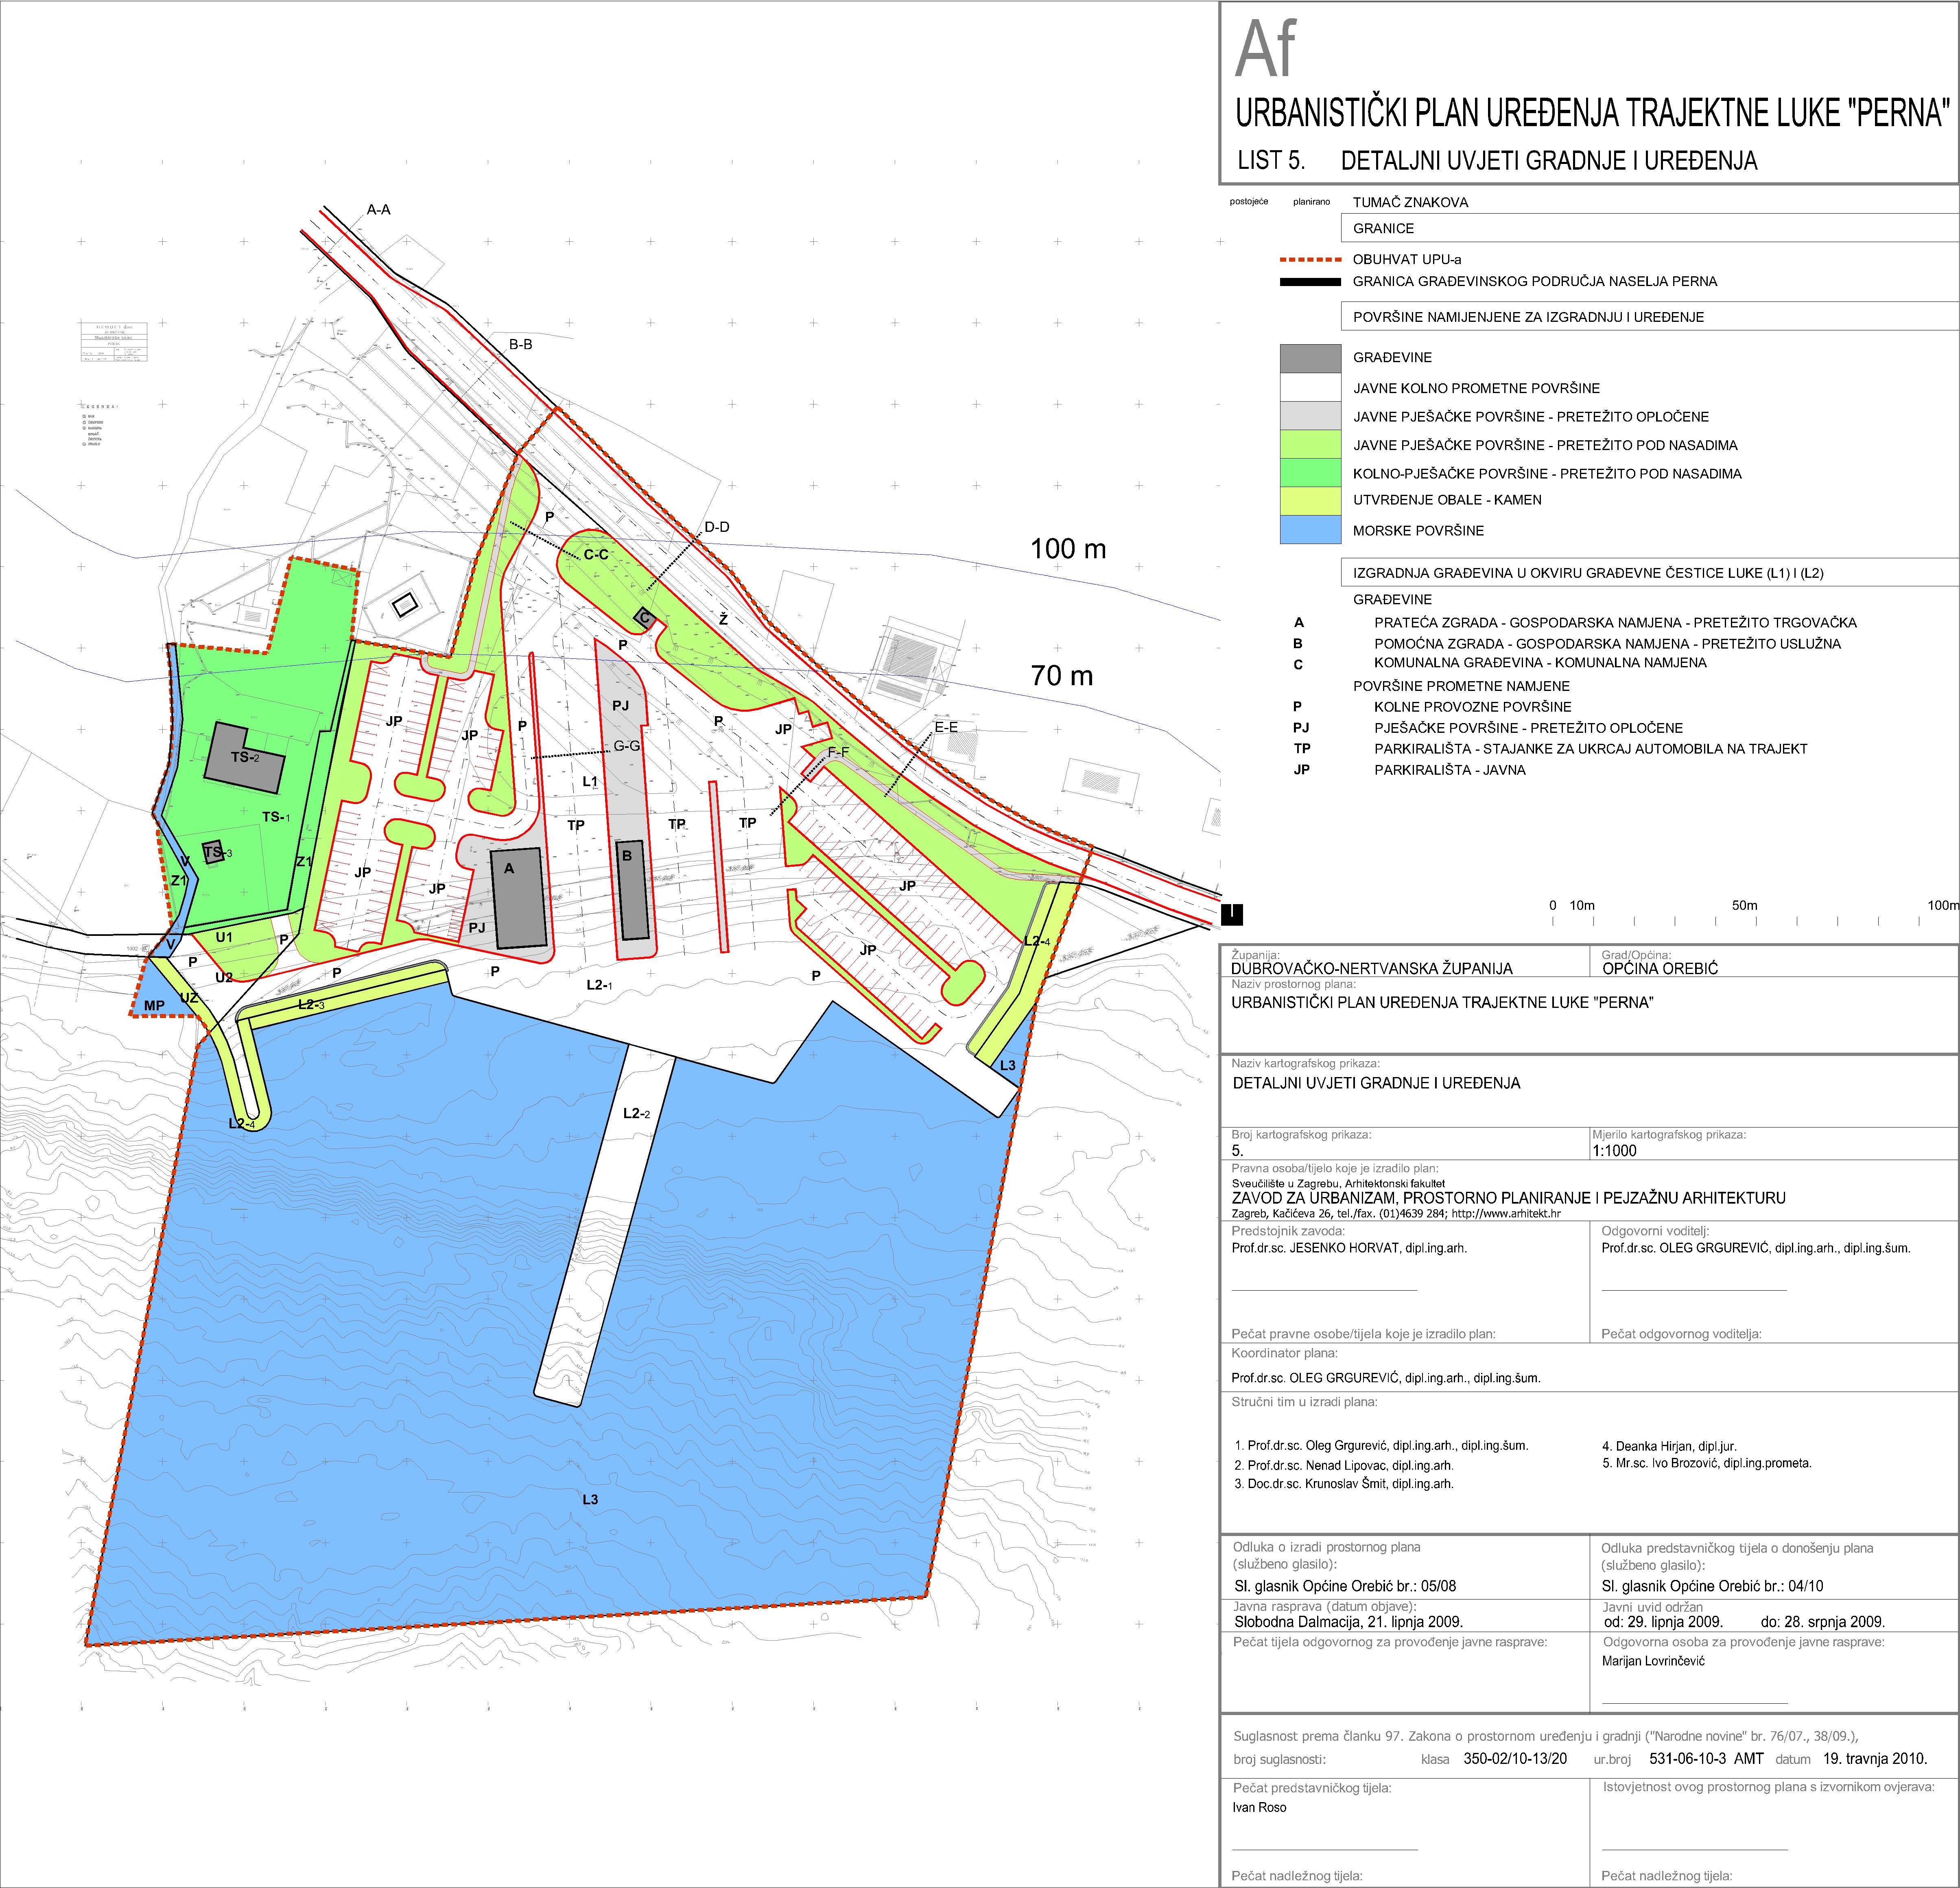This screenshot has width=1960, height=1888.
Task: Click the gray GRAĐEVINE legend swatch
Action: click(1310, 358)
